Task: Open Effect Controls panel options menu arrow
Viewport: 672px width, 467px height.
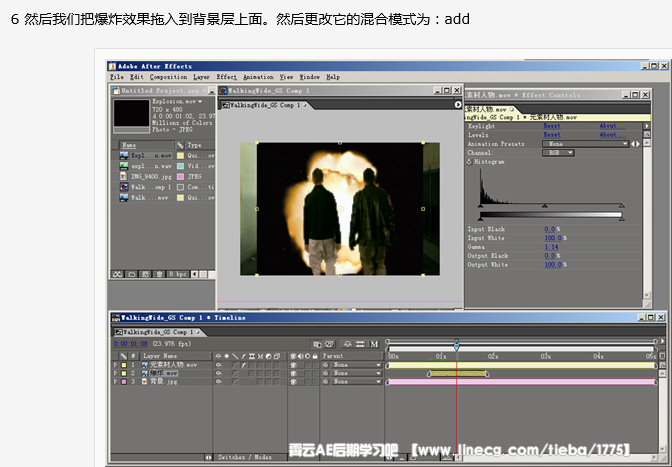Action: 647,126
